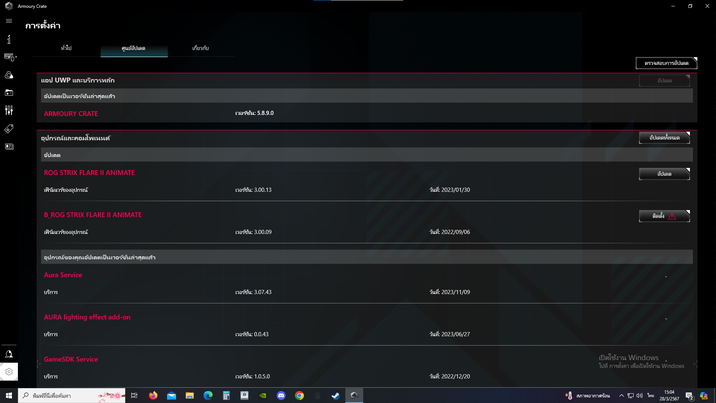The height and width of the screenshot is (403, 716).
Task: Open NVIDIA app from taskbar
Action: pos(263,396)
